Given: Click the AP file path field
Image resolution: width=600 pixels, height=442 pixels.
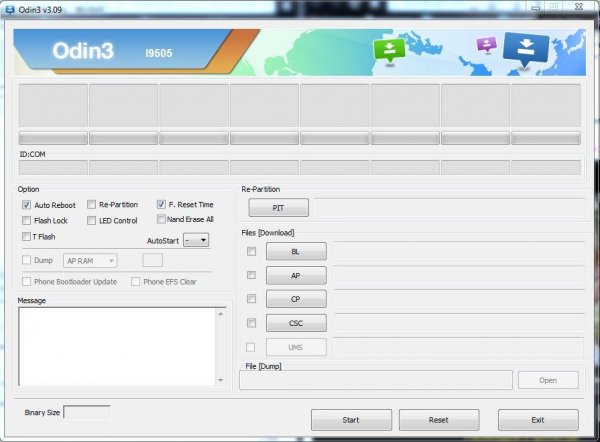Looking at the screenshot, I should tap(459, 276).
